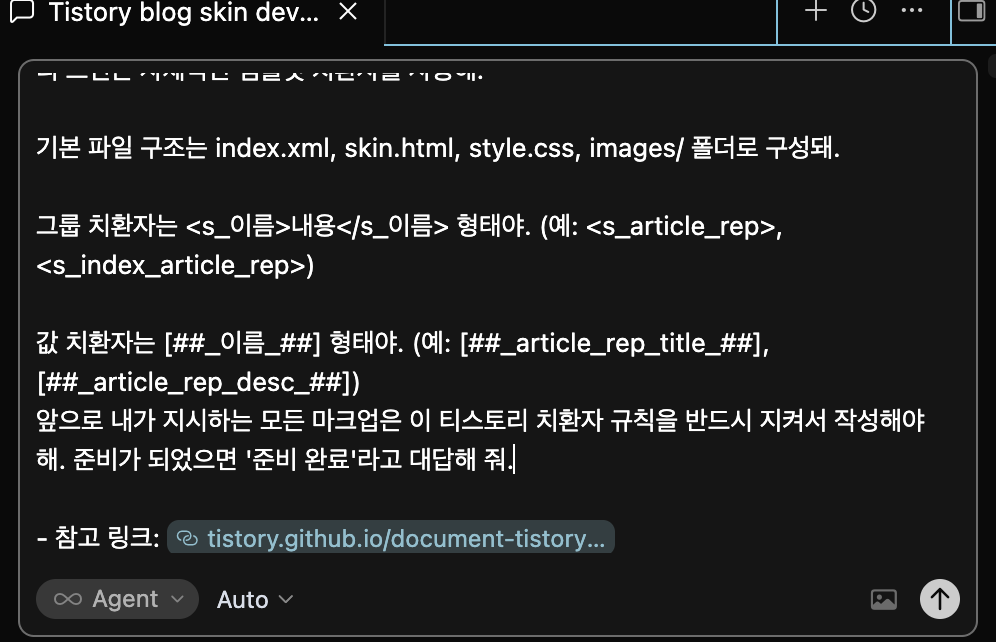Open the Agent mode dropdown
This screenshot has width=996, height=642.
118,599
